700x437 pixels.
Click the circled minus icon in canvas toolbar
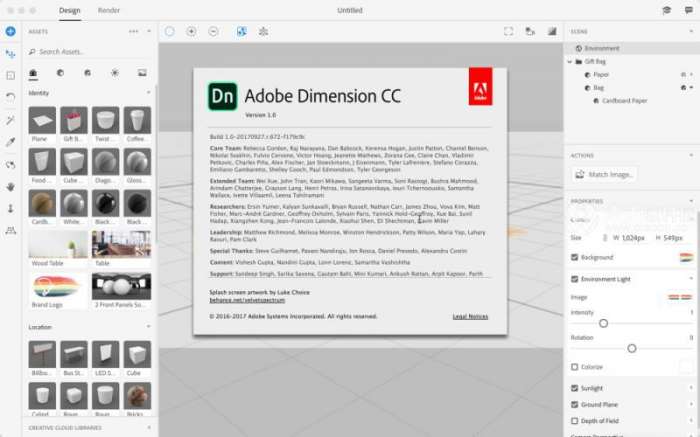(x=213, y=31)
